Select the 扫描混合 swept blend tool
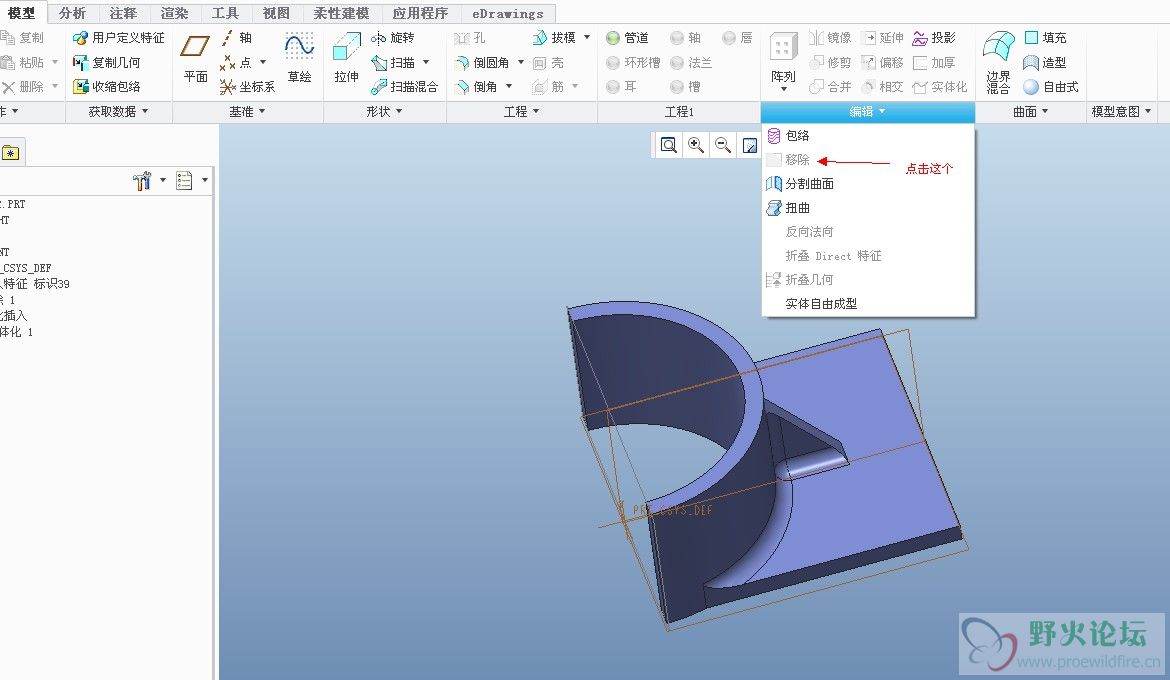The height and width of the screenshot is (680, 1170). point(404,87)
